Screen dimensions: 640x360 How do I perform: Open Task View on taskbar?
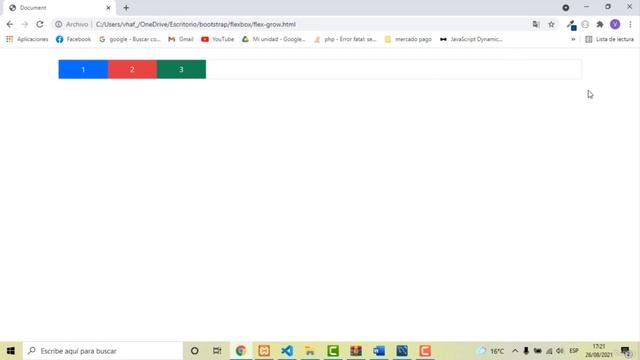(217, 351)
